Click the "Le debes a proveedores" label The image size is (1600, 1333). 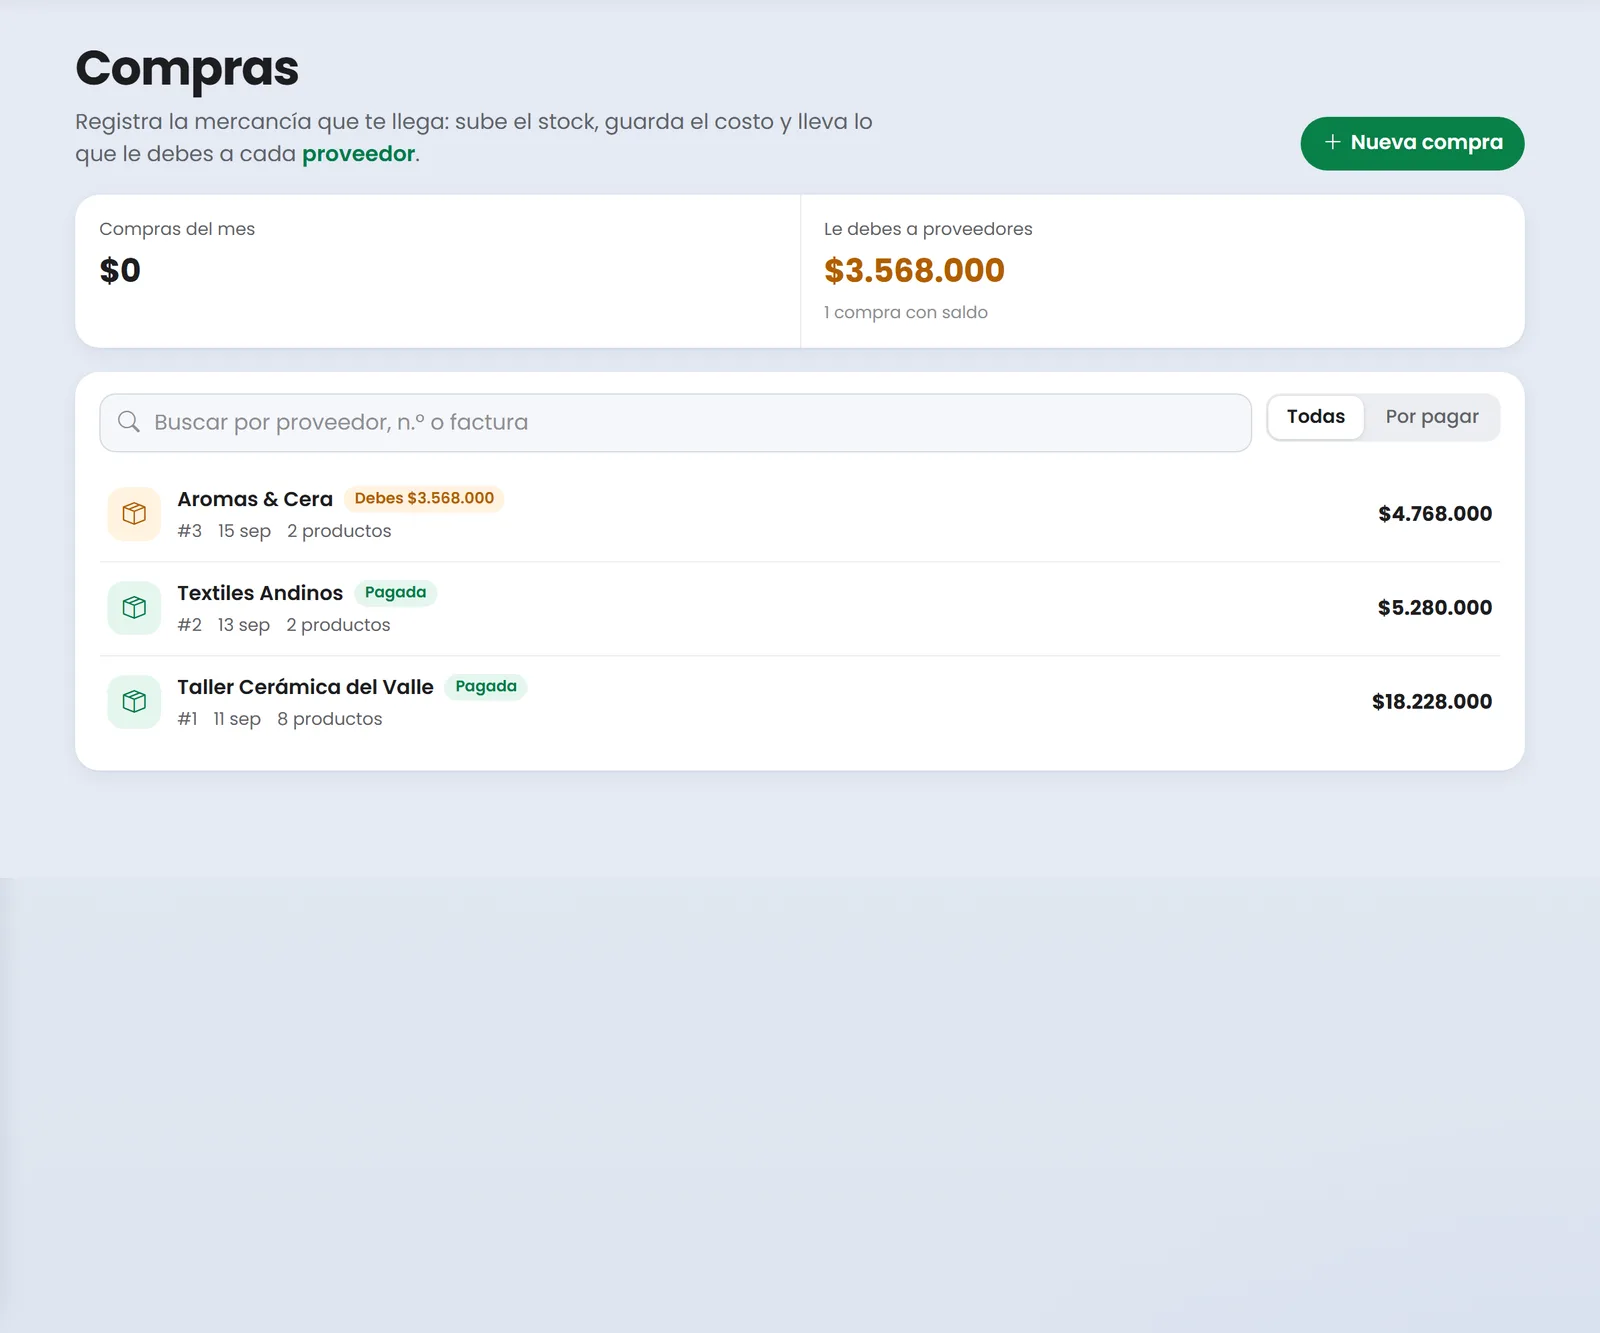click(x=928, y=229)
